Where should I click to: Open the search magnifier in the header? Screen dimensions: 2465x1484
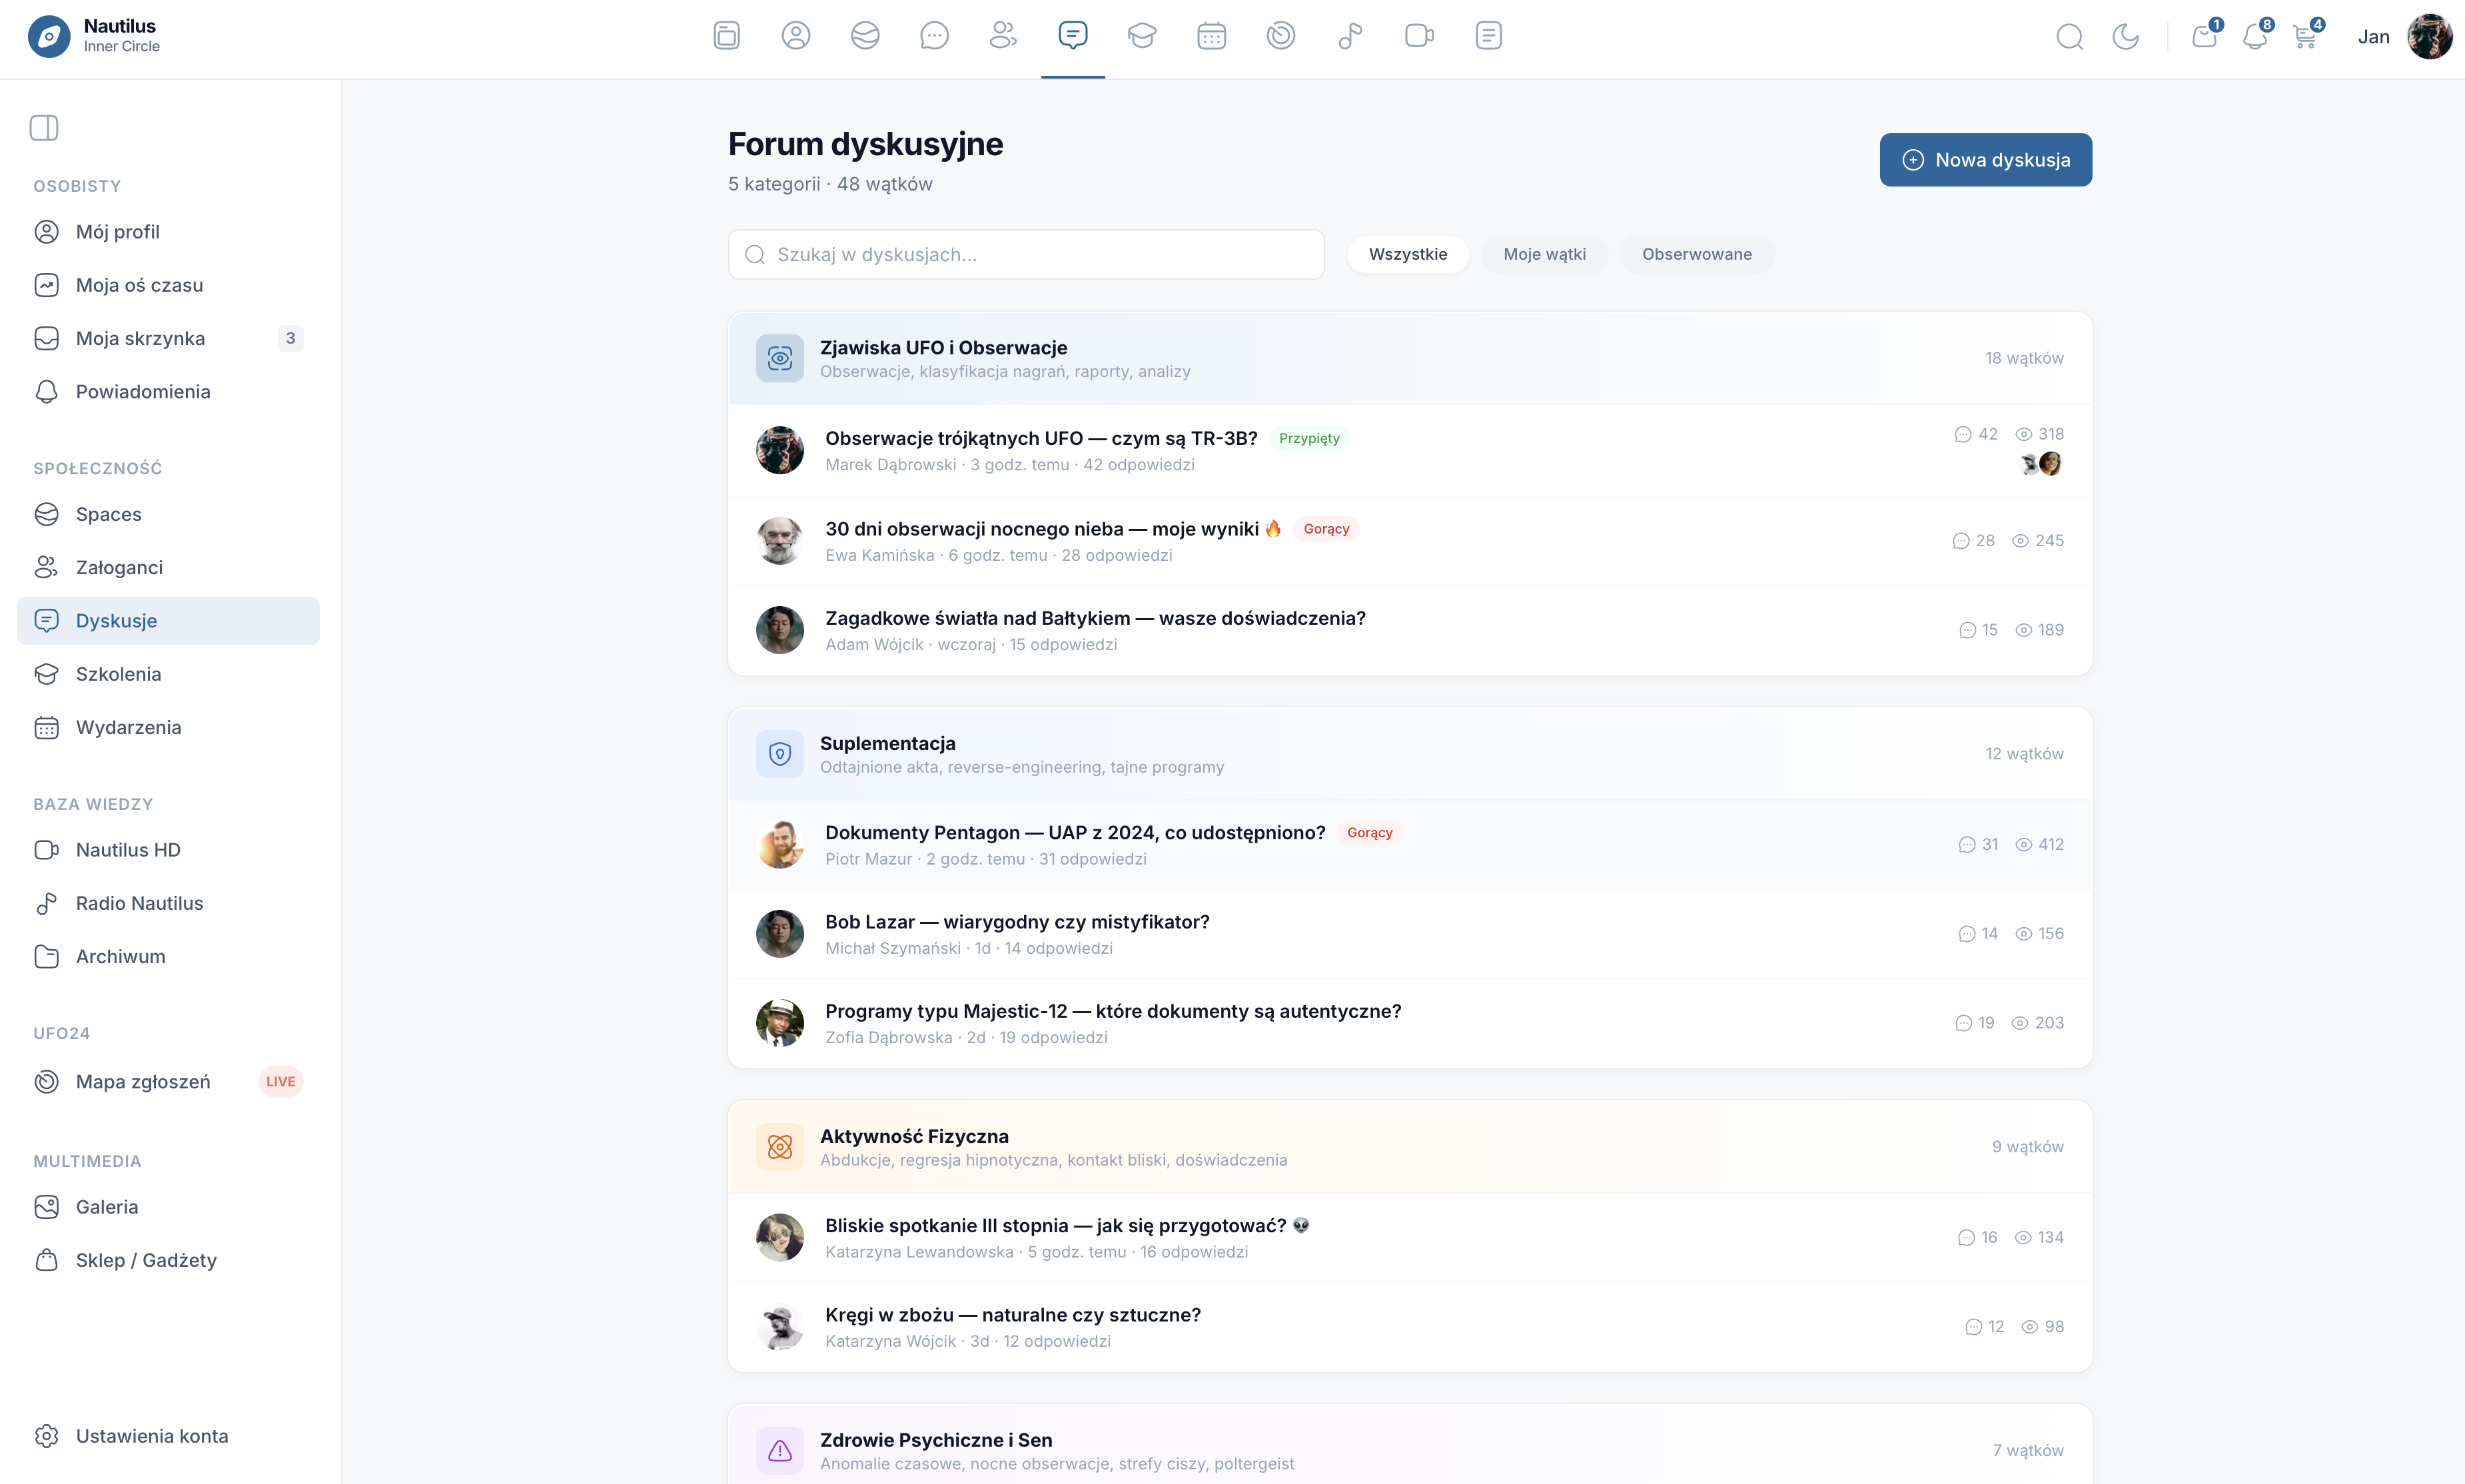(2069, 37)
